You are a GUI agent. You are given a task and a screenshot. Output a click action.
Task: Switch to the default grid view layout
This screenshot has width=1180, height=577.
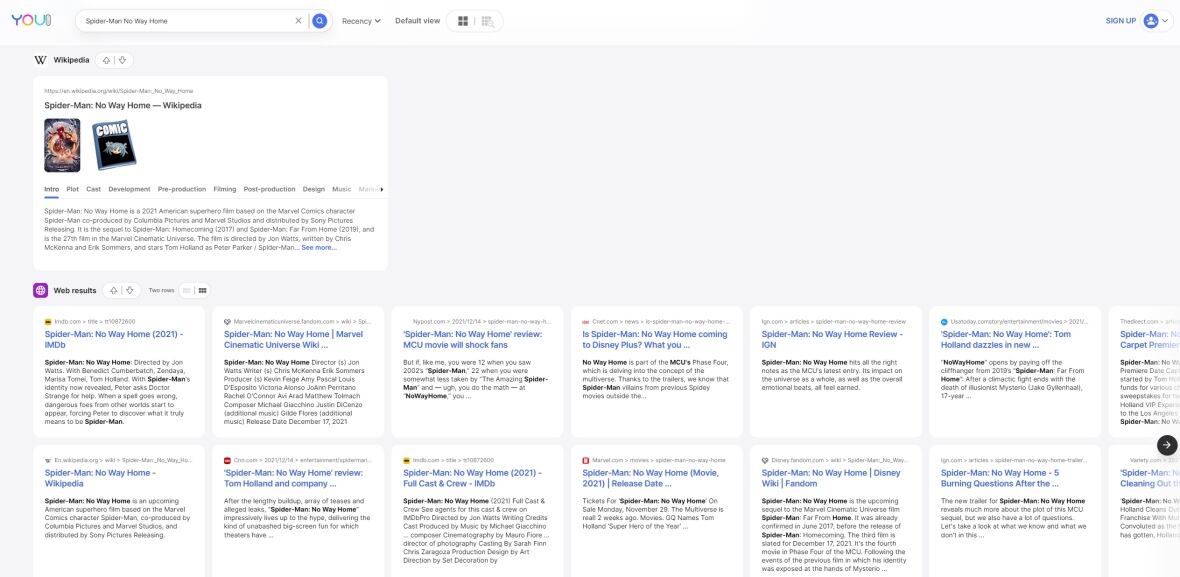coord(463,21)
